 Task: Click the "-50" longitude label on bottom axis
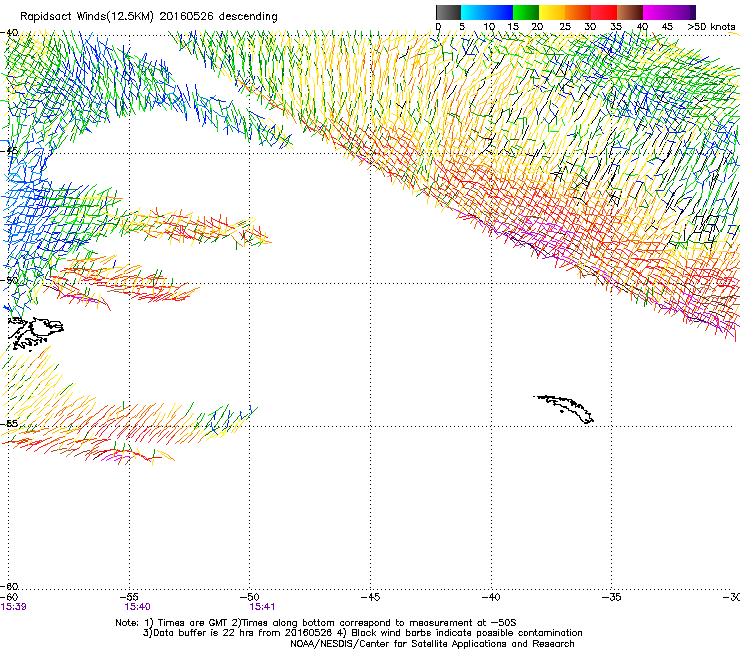250,598
